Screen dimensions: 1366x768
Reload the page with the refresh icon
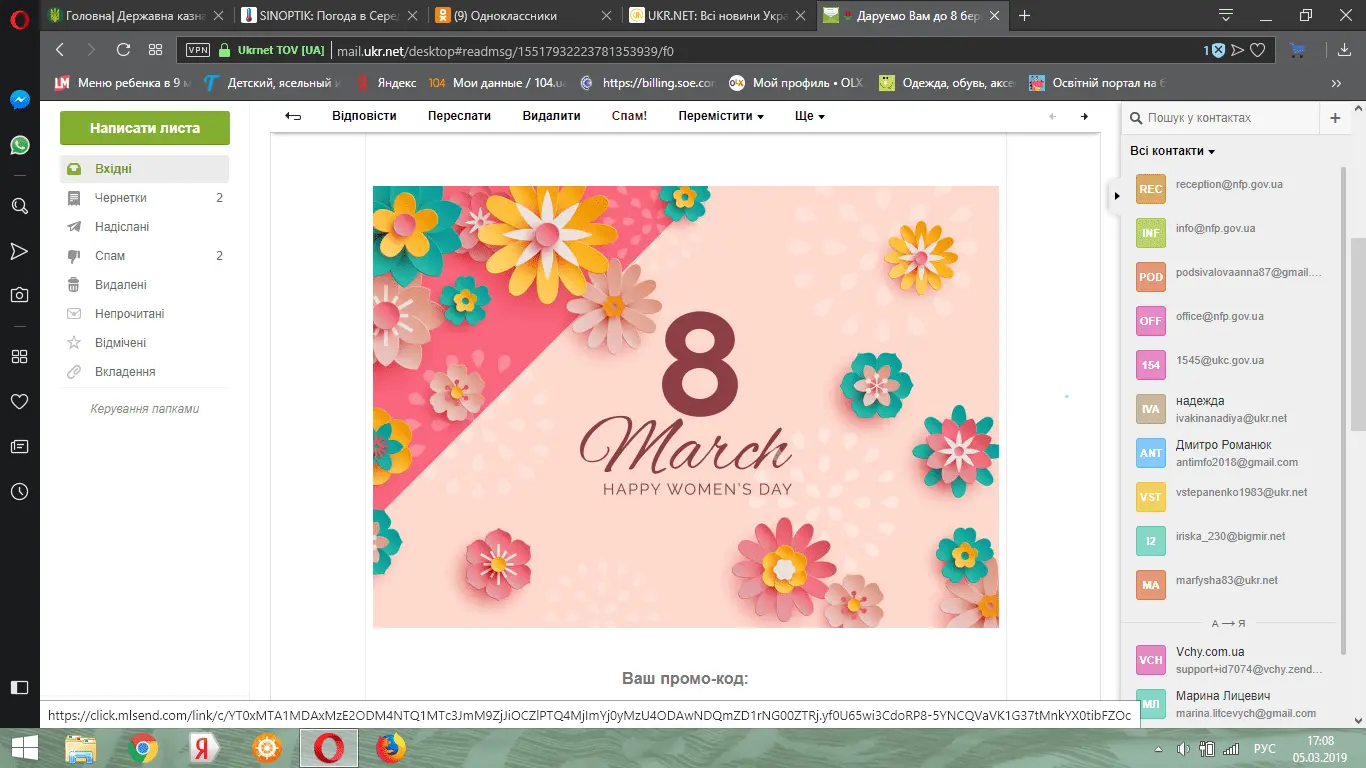pyautogui.click(x=123, y=50)
